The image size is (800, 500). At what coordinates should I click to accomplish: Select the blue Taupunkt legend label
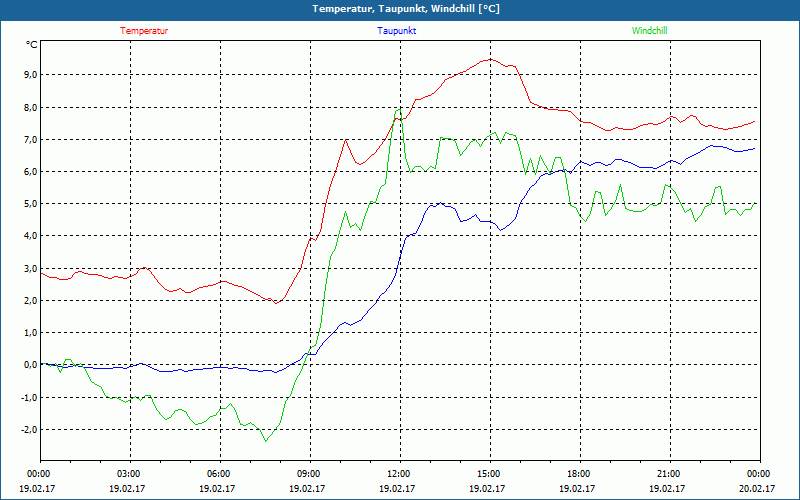click(396, 31)
